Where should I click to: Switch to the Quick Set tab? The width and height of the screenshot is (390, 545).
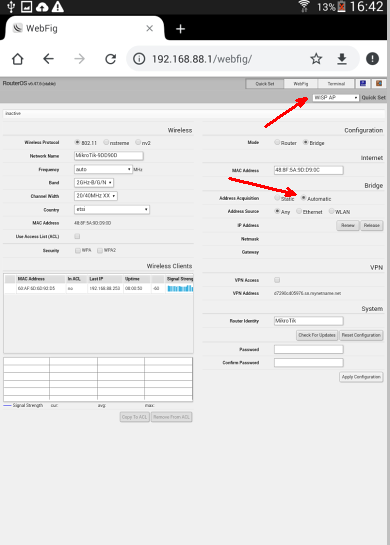pyautogui.click(x=265, y=84)
